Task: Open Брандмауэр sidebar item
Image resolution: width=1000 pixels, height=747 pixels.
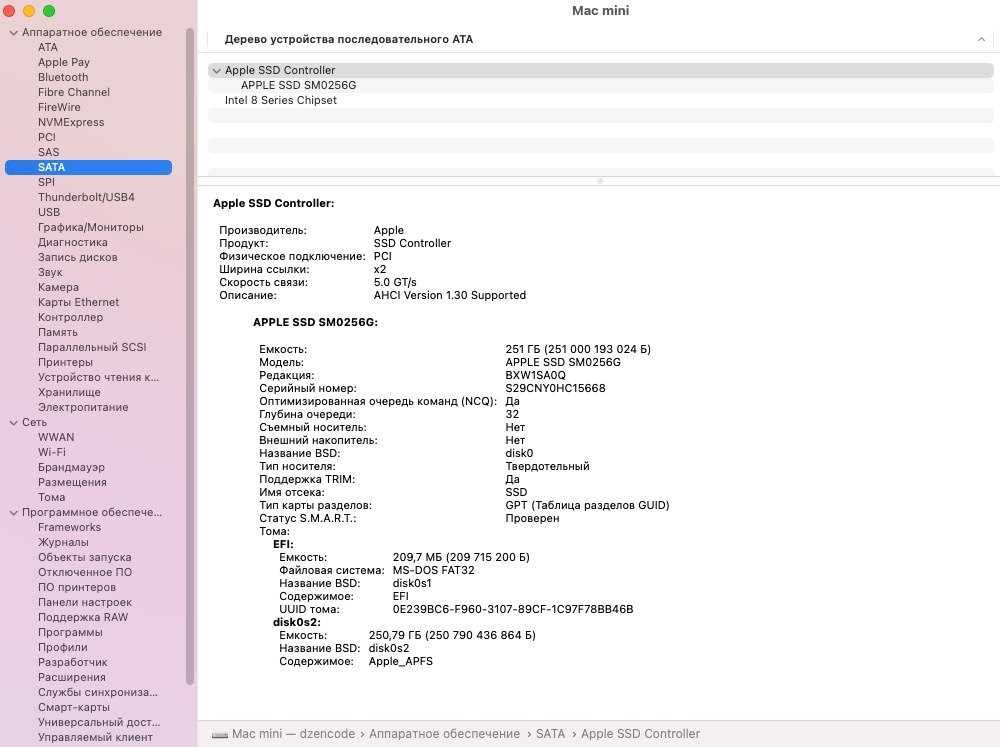Action: coord(71,468)
